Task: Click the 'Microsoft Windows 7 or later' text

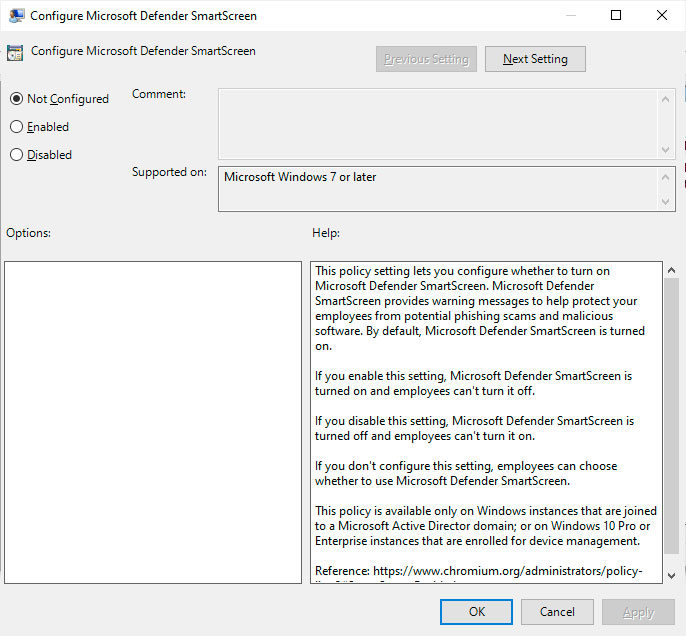Action: click(300, 177)
